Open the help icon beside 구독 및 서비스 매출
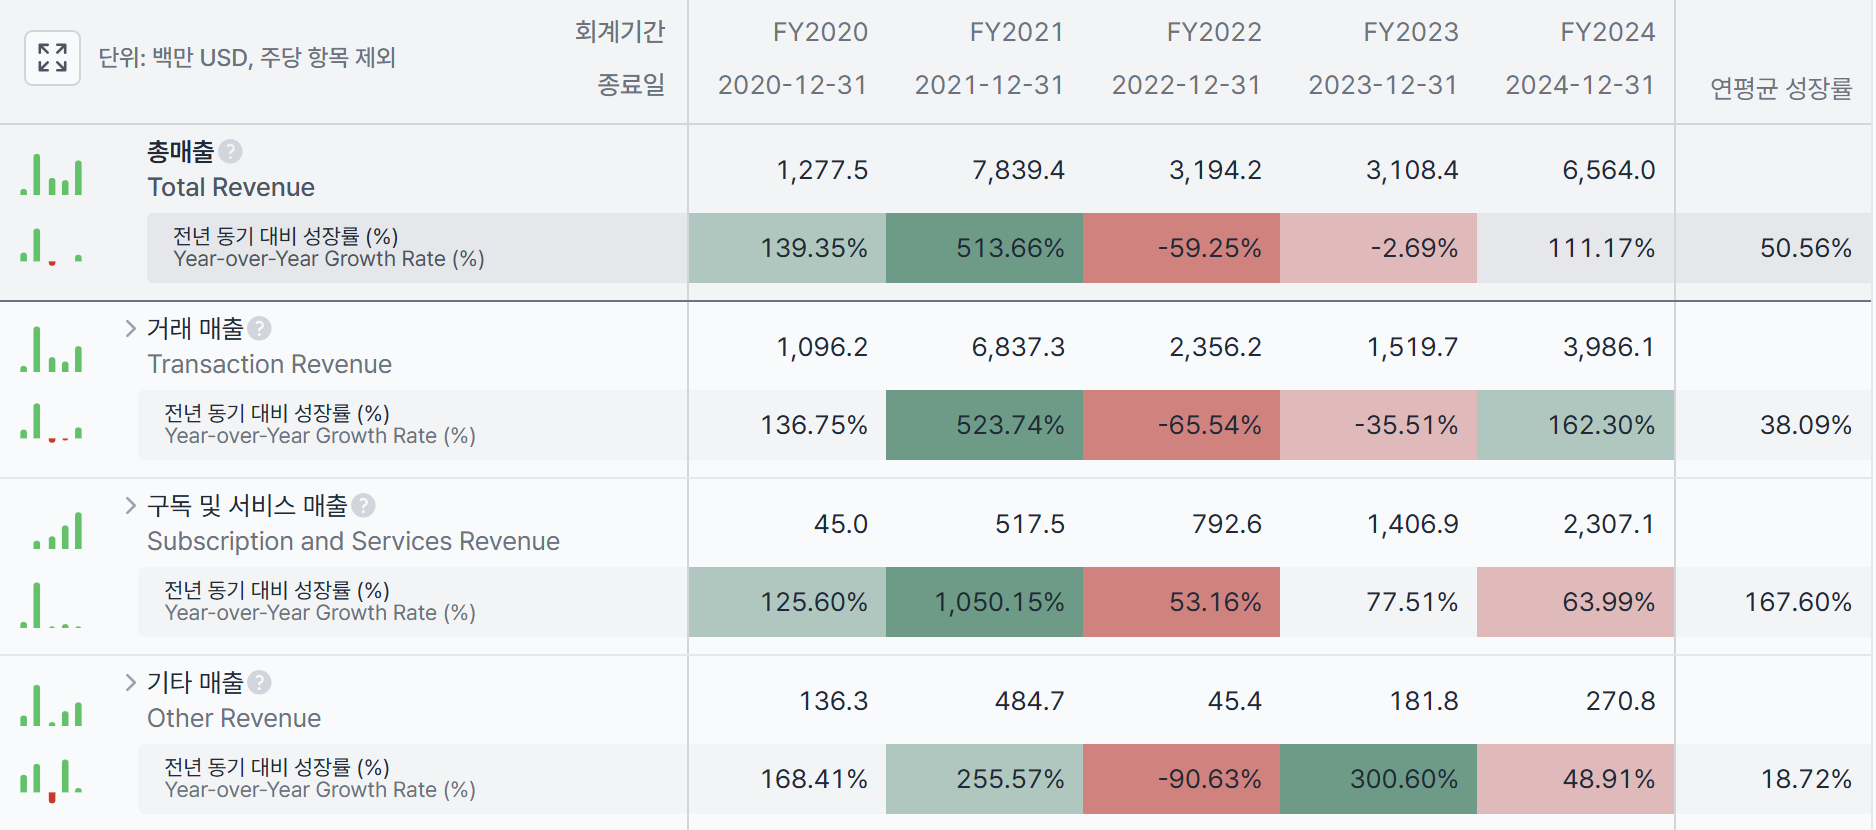This screenshot has height=830, width=1876. coord(363,505)
